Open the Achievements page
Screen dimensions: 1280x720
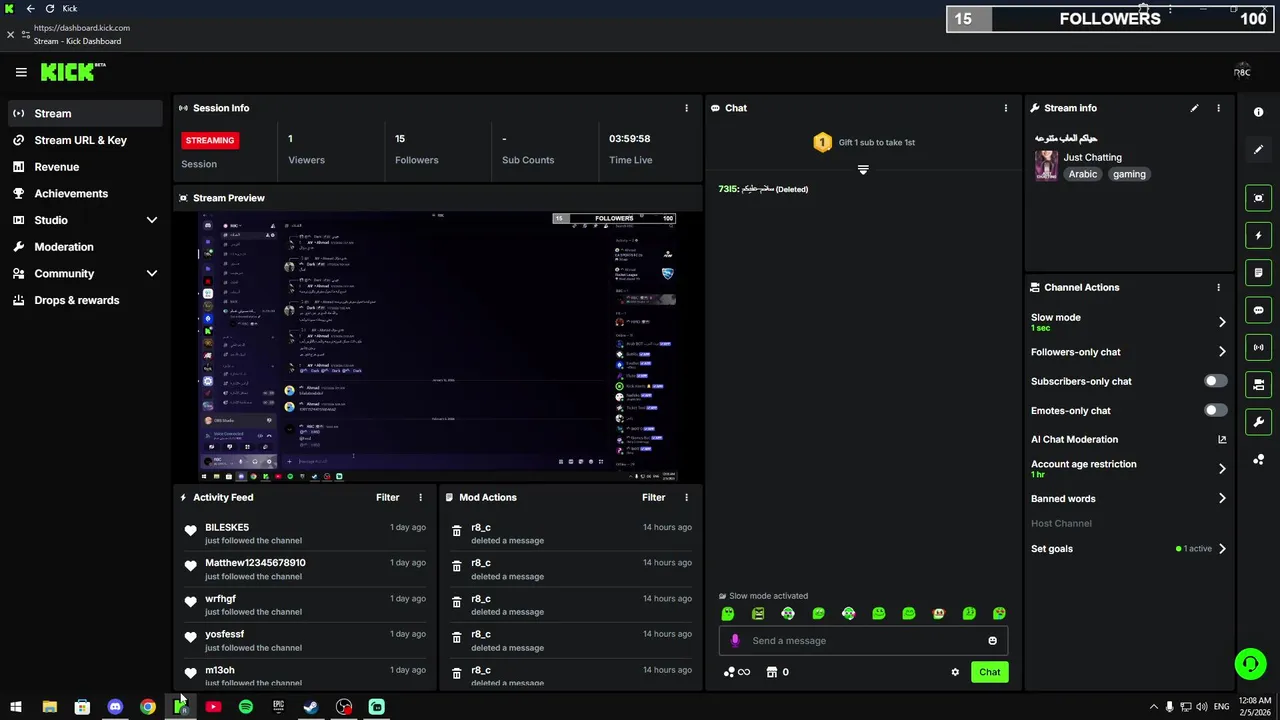pyautogui.click(x=85, y=193)
